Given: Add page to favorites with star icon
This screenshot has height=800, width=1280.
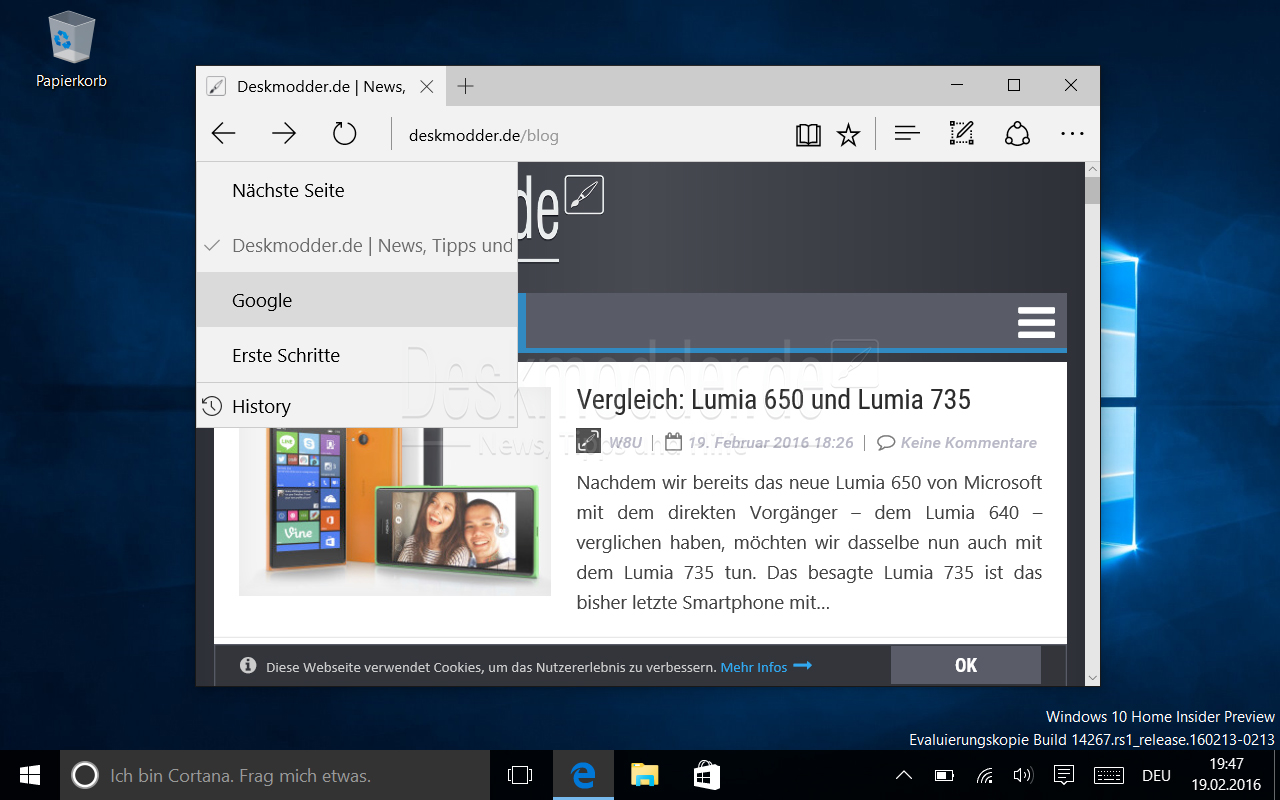Looking at the screenshot, I should [848, 135].
